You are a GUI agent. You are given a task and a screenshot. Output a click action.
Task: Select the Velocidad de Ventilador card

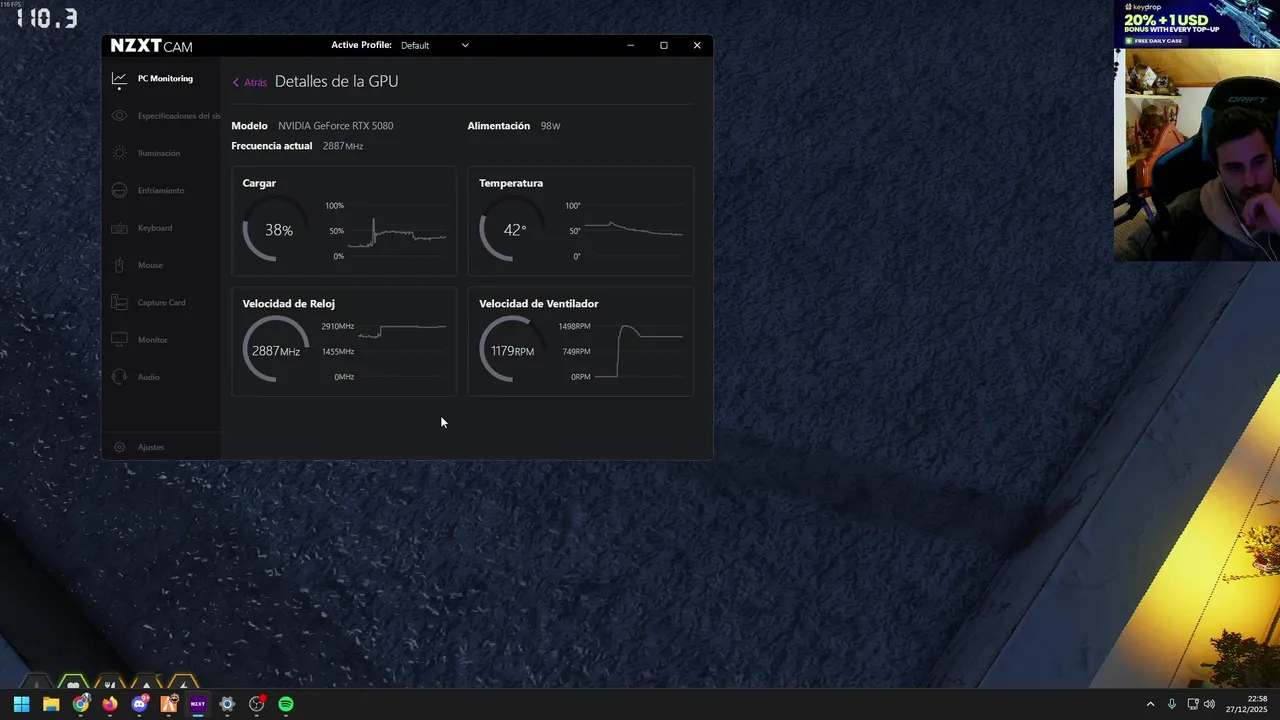(x=580, y=342)
